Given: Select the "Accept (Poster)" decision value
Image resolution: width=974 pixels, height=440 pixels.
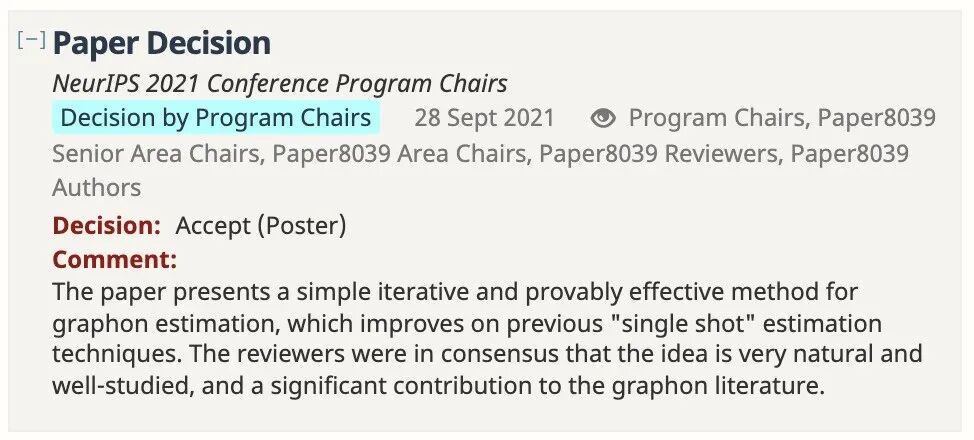Looking at the screenshot, I should [x=261, y=226].
